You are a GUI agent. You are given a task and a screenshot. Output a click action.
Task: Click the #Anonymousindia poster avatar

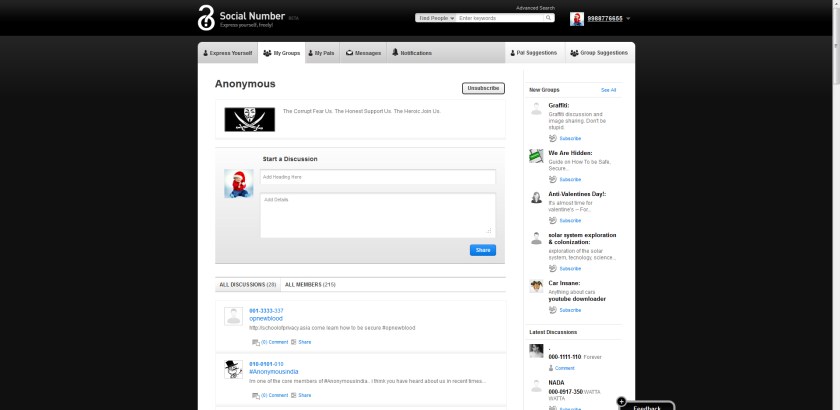[233, 369]
